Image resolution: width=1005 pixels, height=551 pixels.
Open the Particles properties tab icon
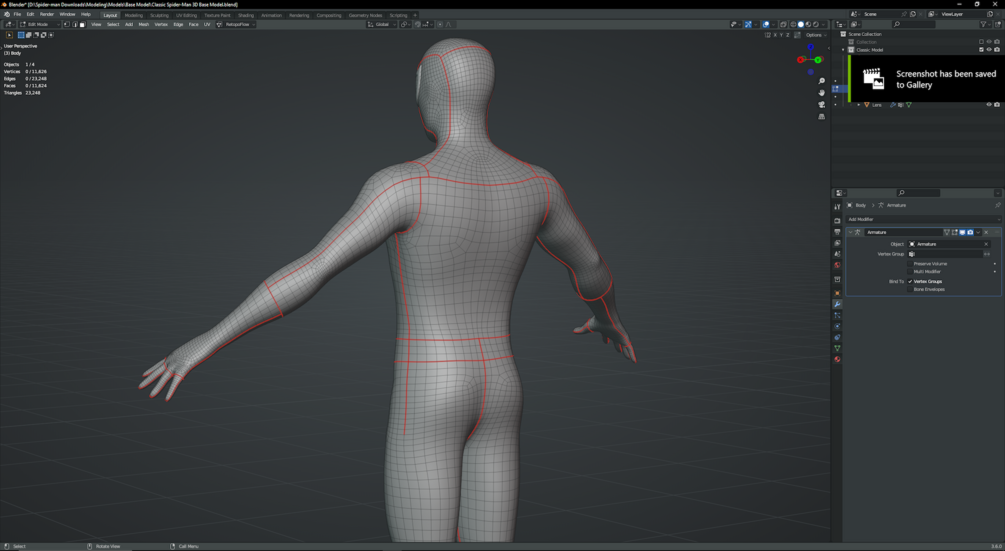(x=837, y=315)
